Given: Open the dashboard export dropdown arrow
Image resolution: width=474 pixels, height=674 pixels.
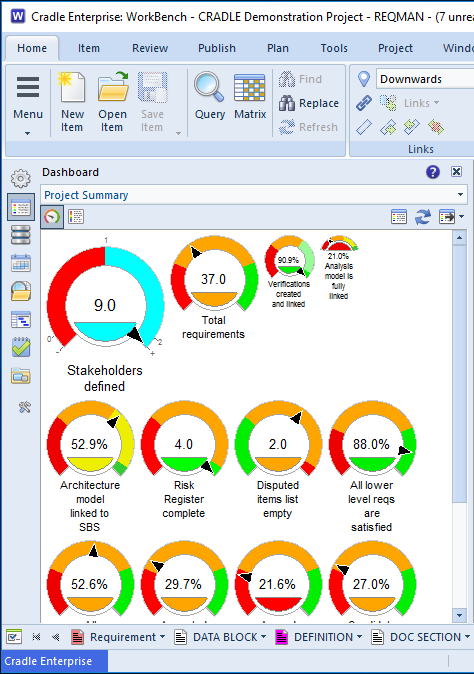Looking at the screenshot, I should click(x=462, y=217).
